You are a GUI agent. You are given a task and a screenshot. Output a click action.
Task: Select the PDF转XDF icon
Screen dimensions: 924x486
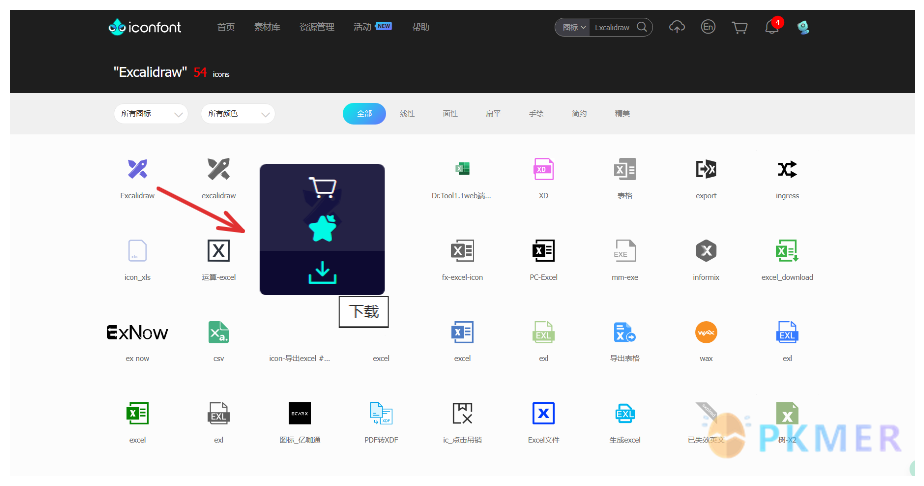(x=381, y=414)
